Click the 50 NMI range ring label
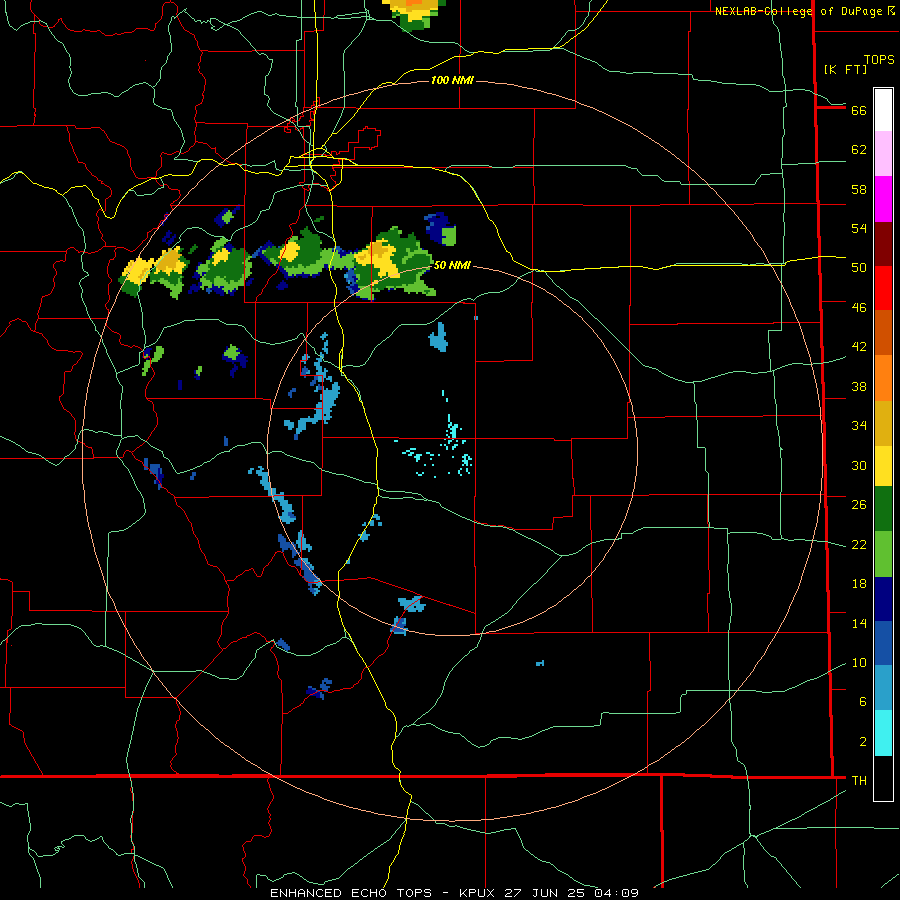This screenshot has width=900, height=900. 452,265
